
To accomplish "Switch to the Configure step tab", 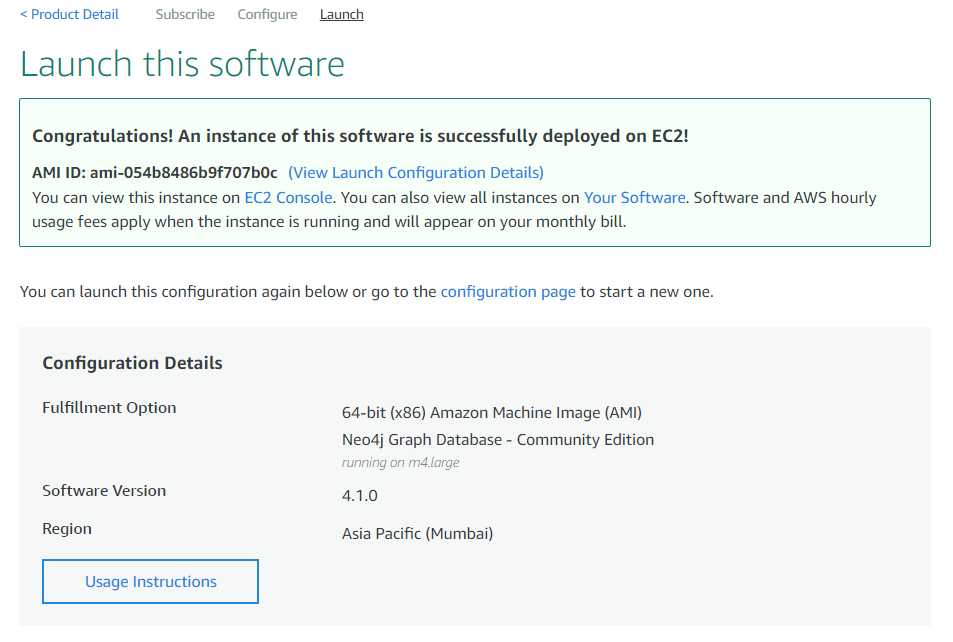I will [267, 15].
